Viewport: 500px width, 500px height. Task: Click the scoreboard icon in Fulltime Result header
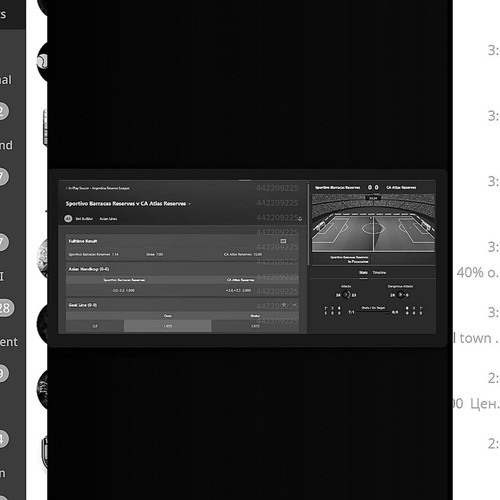click(x=283, y=241)
